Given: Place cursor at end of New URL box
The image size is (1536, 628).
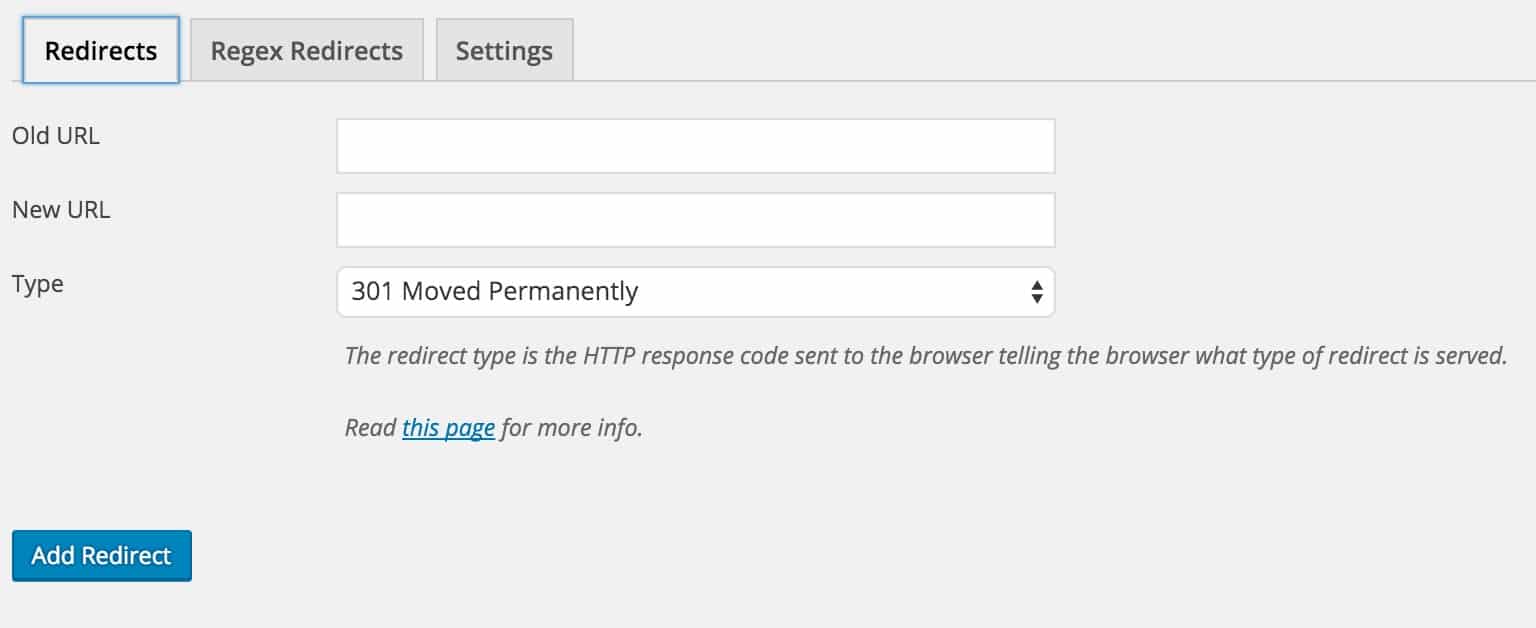Looking at the screenshot, I should pyautogui.click(x=1040, y=220).
